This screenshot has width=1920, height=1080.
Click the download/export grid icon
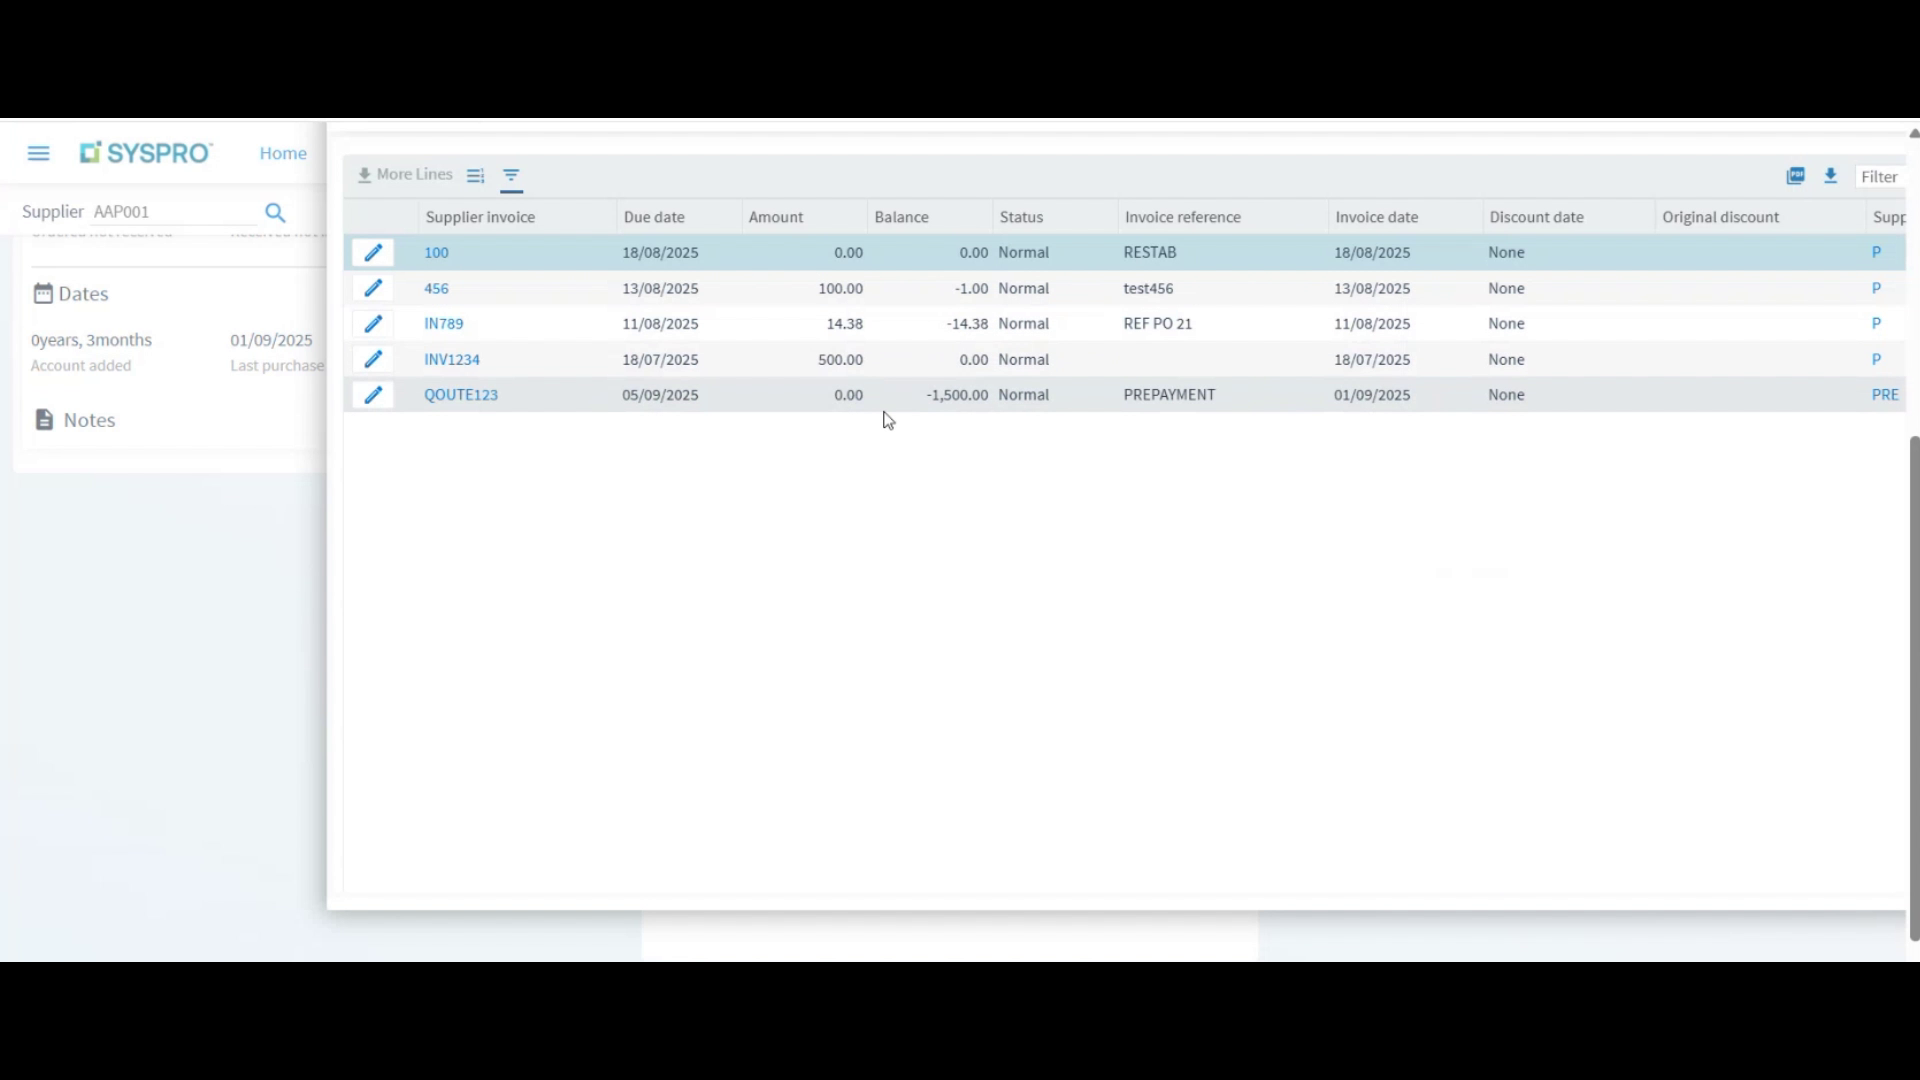[1830, 175]
